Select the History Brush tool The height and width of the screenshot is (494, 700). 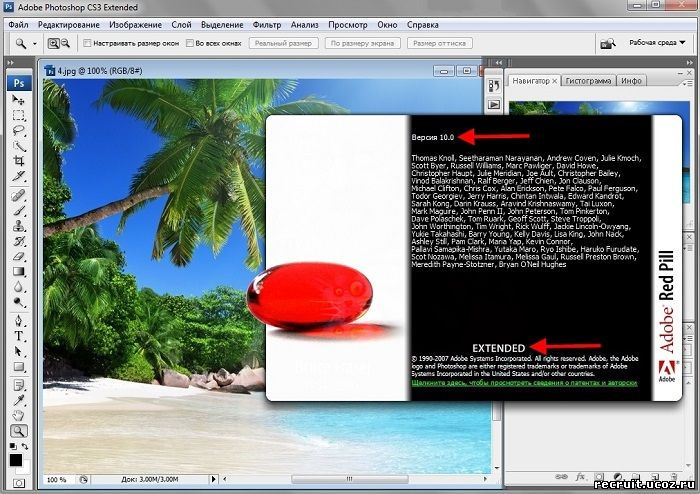(x=18, y=241)
